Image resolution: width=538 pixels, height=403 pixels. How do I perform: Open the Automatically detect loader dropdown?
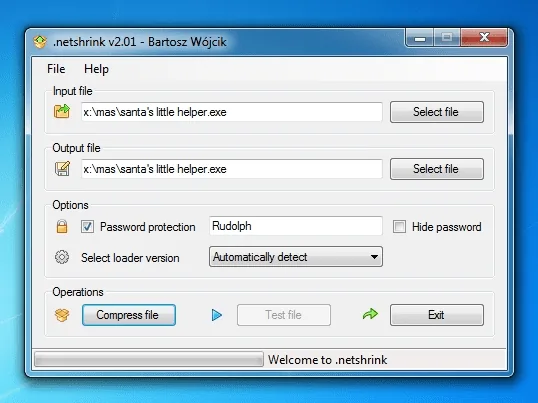296,257
